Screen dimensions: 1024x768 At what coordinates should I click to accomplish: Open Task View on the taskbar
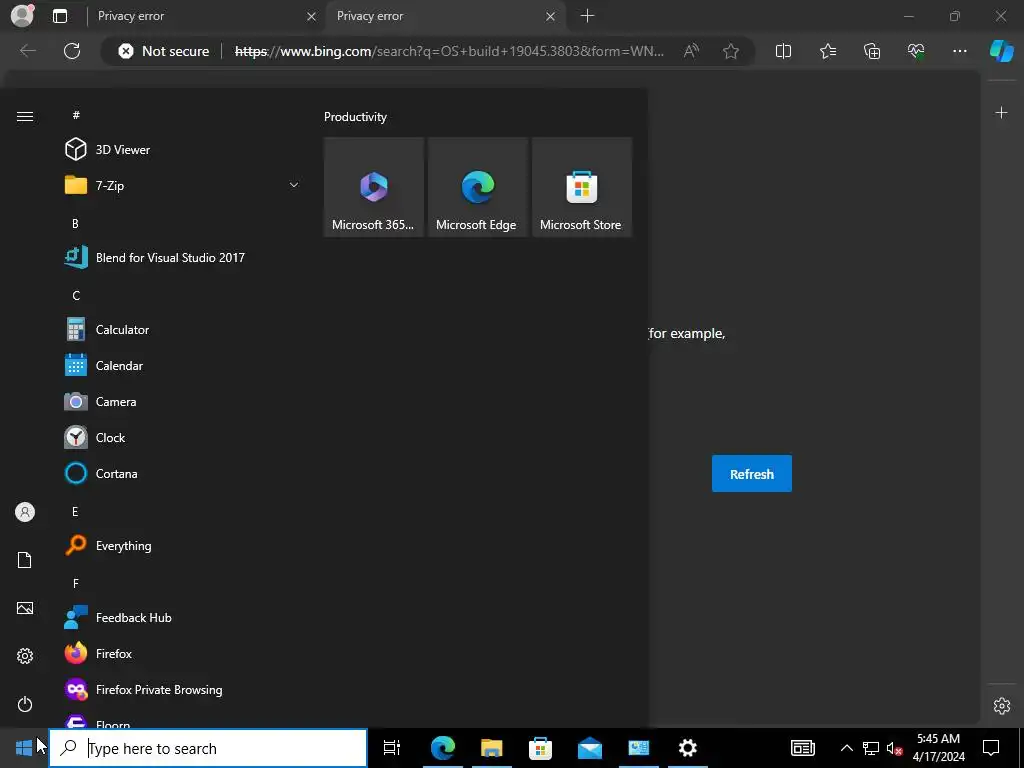click(392, 748)
